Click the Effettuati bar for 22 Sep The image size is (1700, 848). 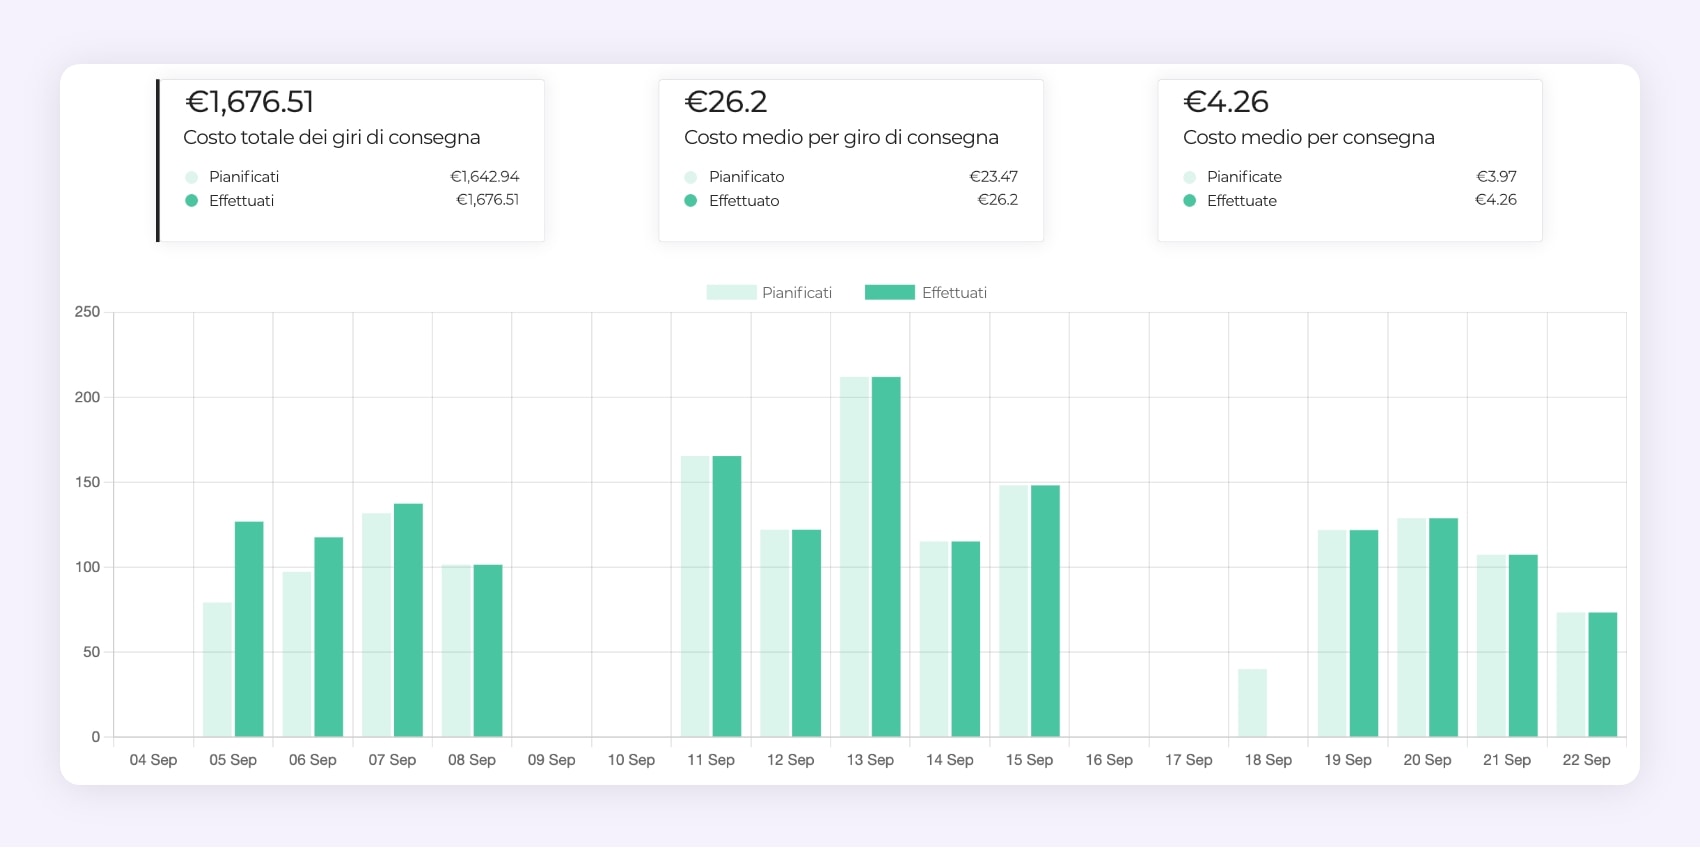1602,674
